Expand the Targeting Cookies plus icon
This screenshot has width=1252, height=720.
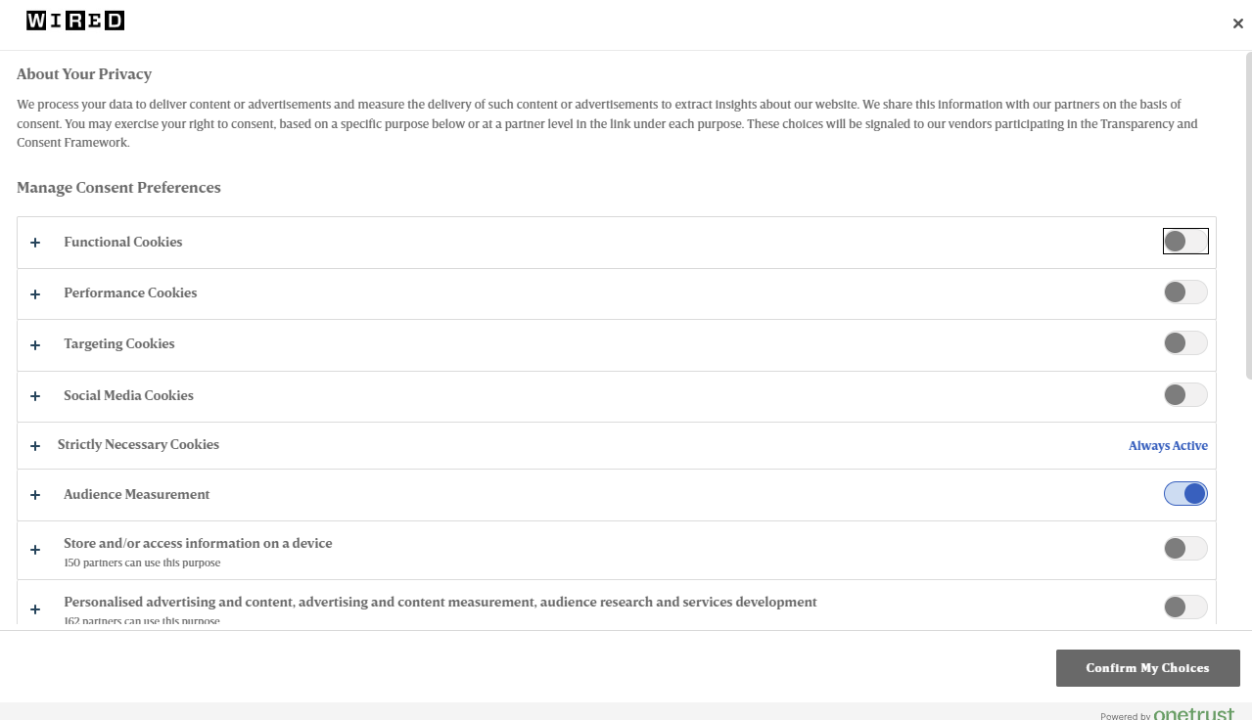[x=35, y=345]
